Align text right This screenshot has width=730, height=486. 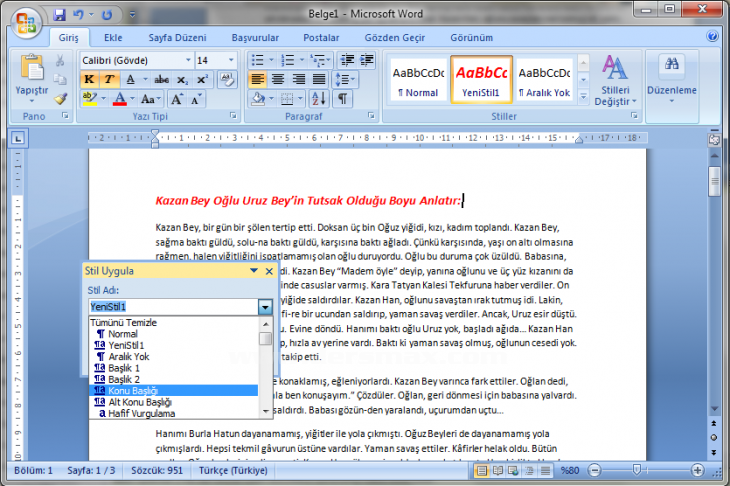pos(298,79)
